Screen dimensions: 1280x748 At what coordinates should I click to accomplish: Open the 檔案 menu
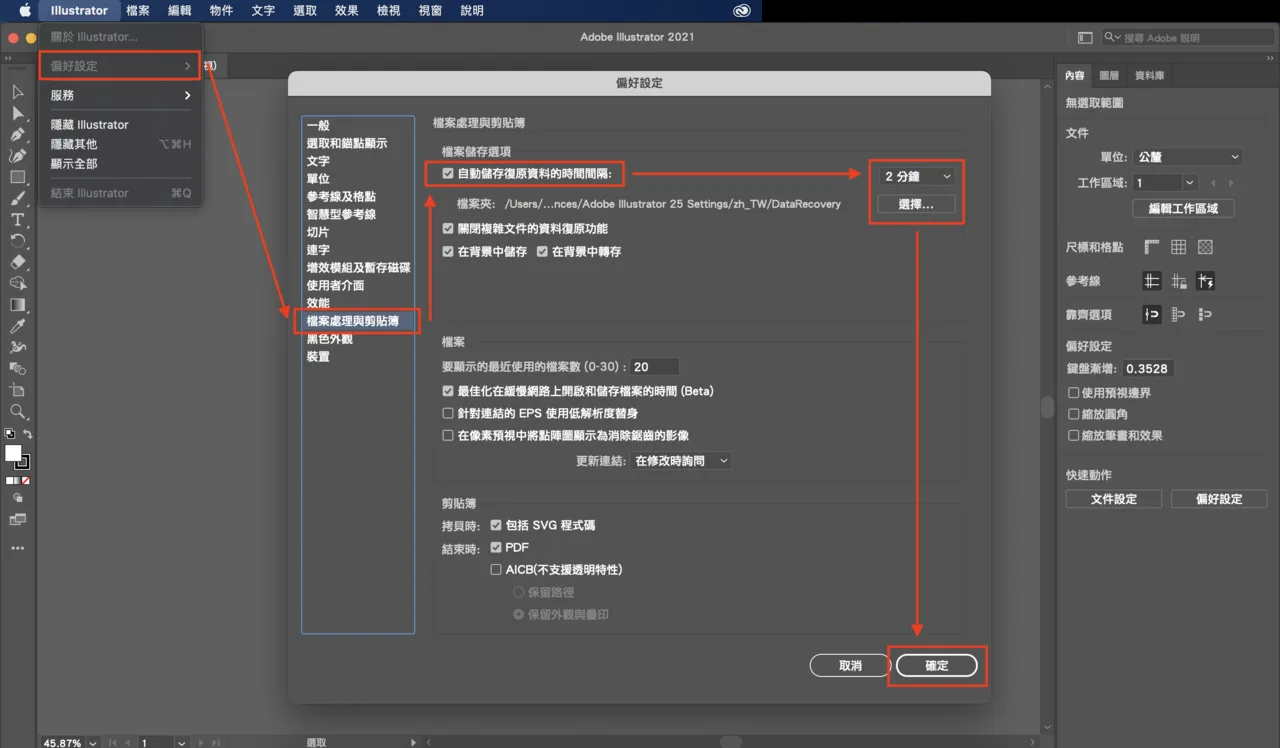(x=138, y=11)
